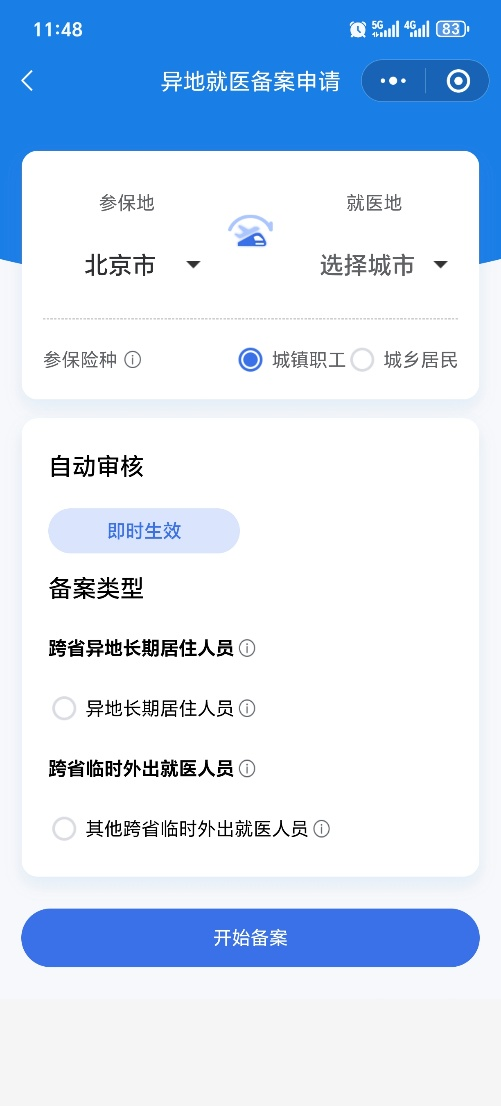Show info for 异地长期居住人员 option
501x1106 pixels.
(x=247, y=708)
